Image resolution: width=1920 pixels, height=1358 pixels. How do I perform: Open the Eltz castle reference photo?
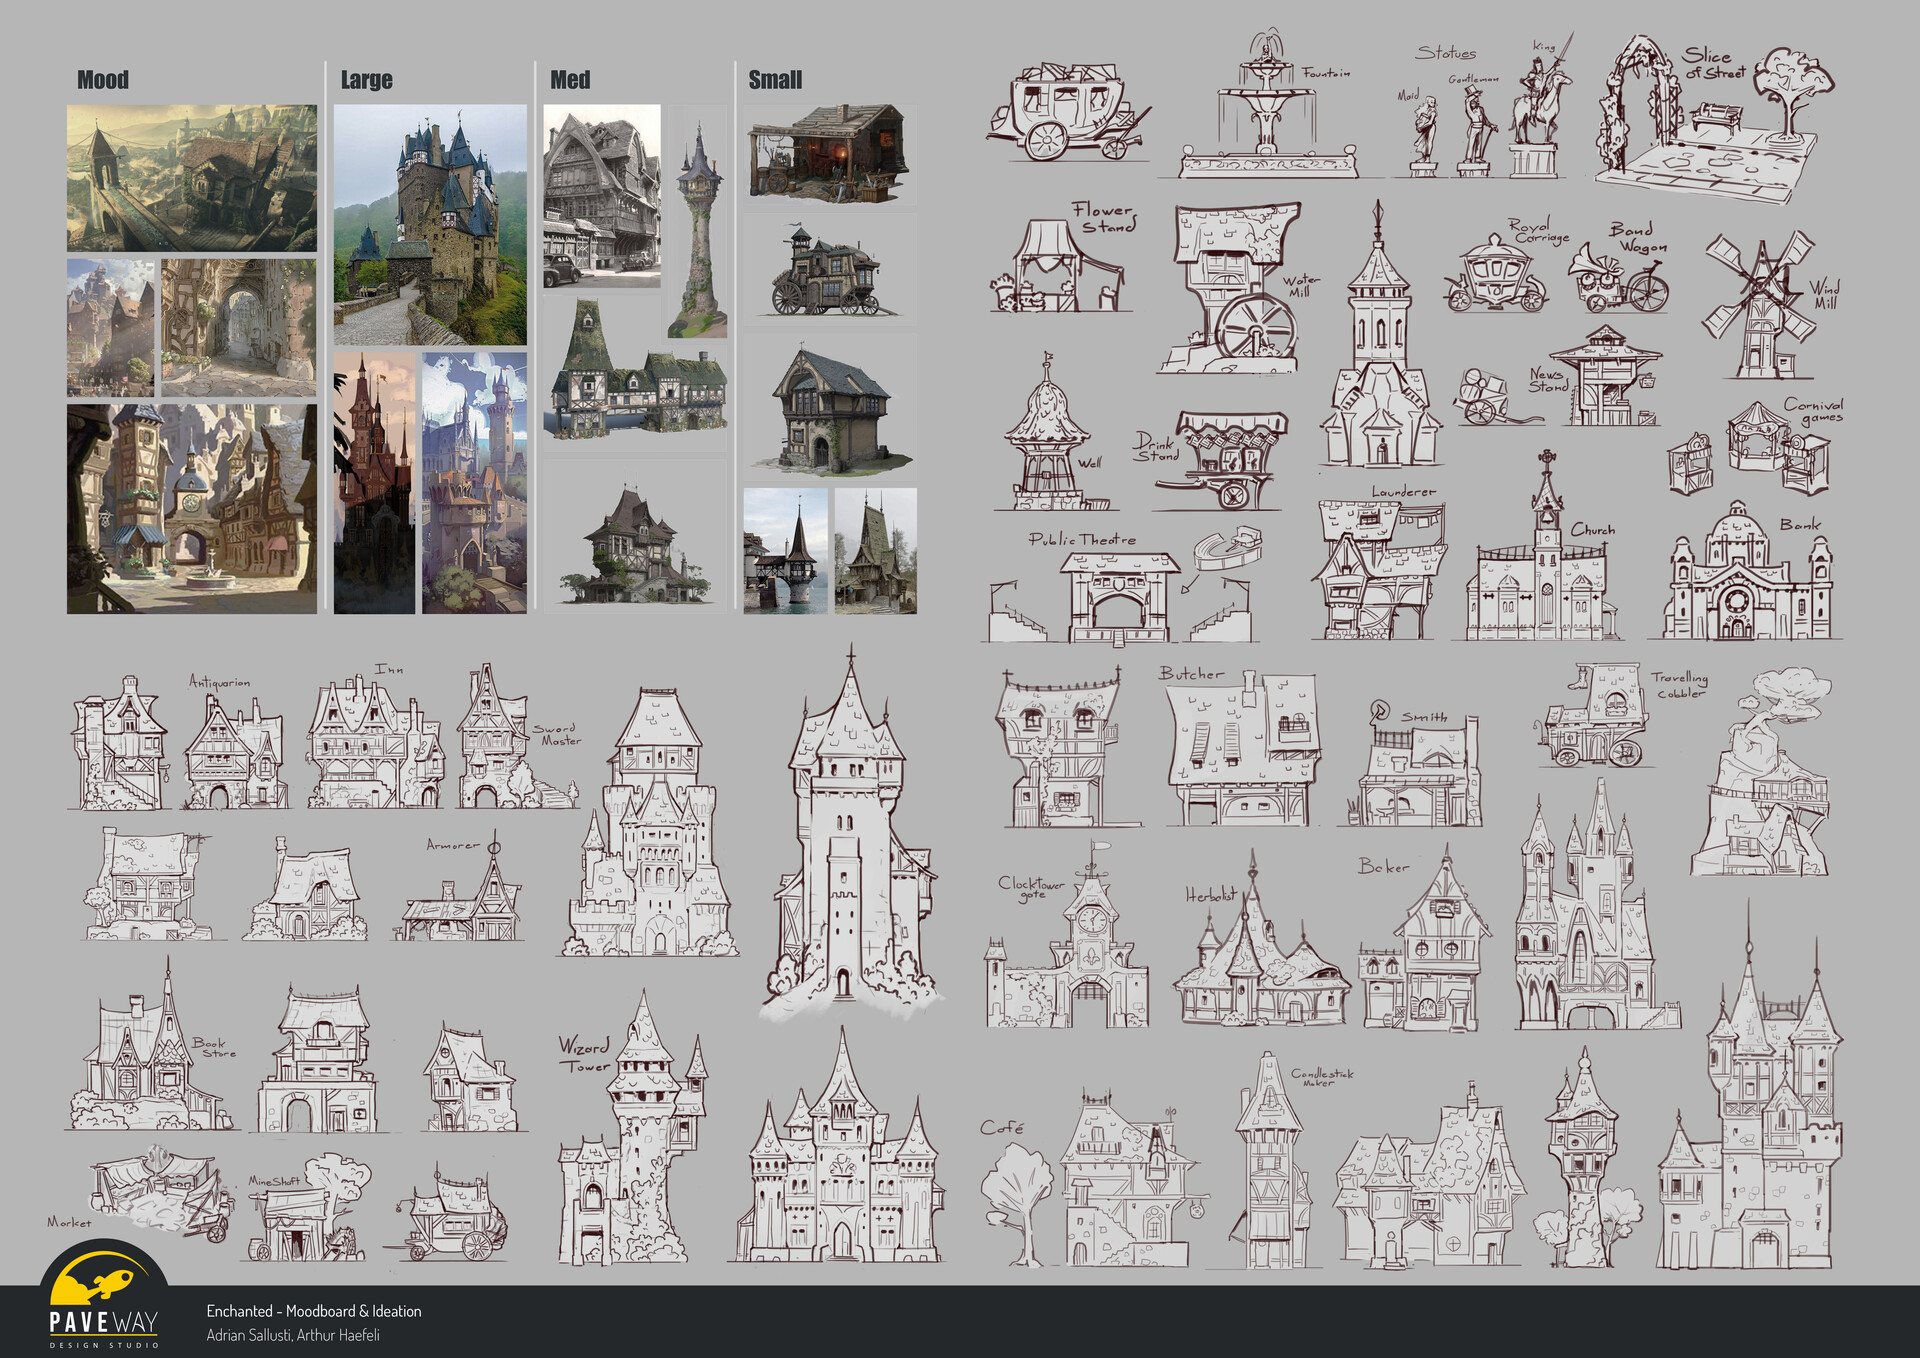(430, 225)
